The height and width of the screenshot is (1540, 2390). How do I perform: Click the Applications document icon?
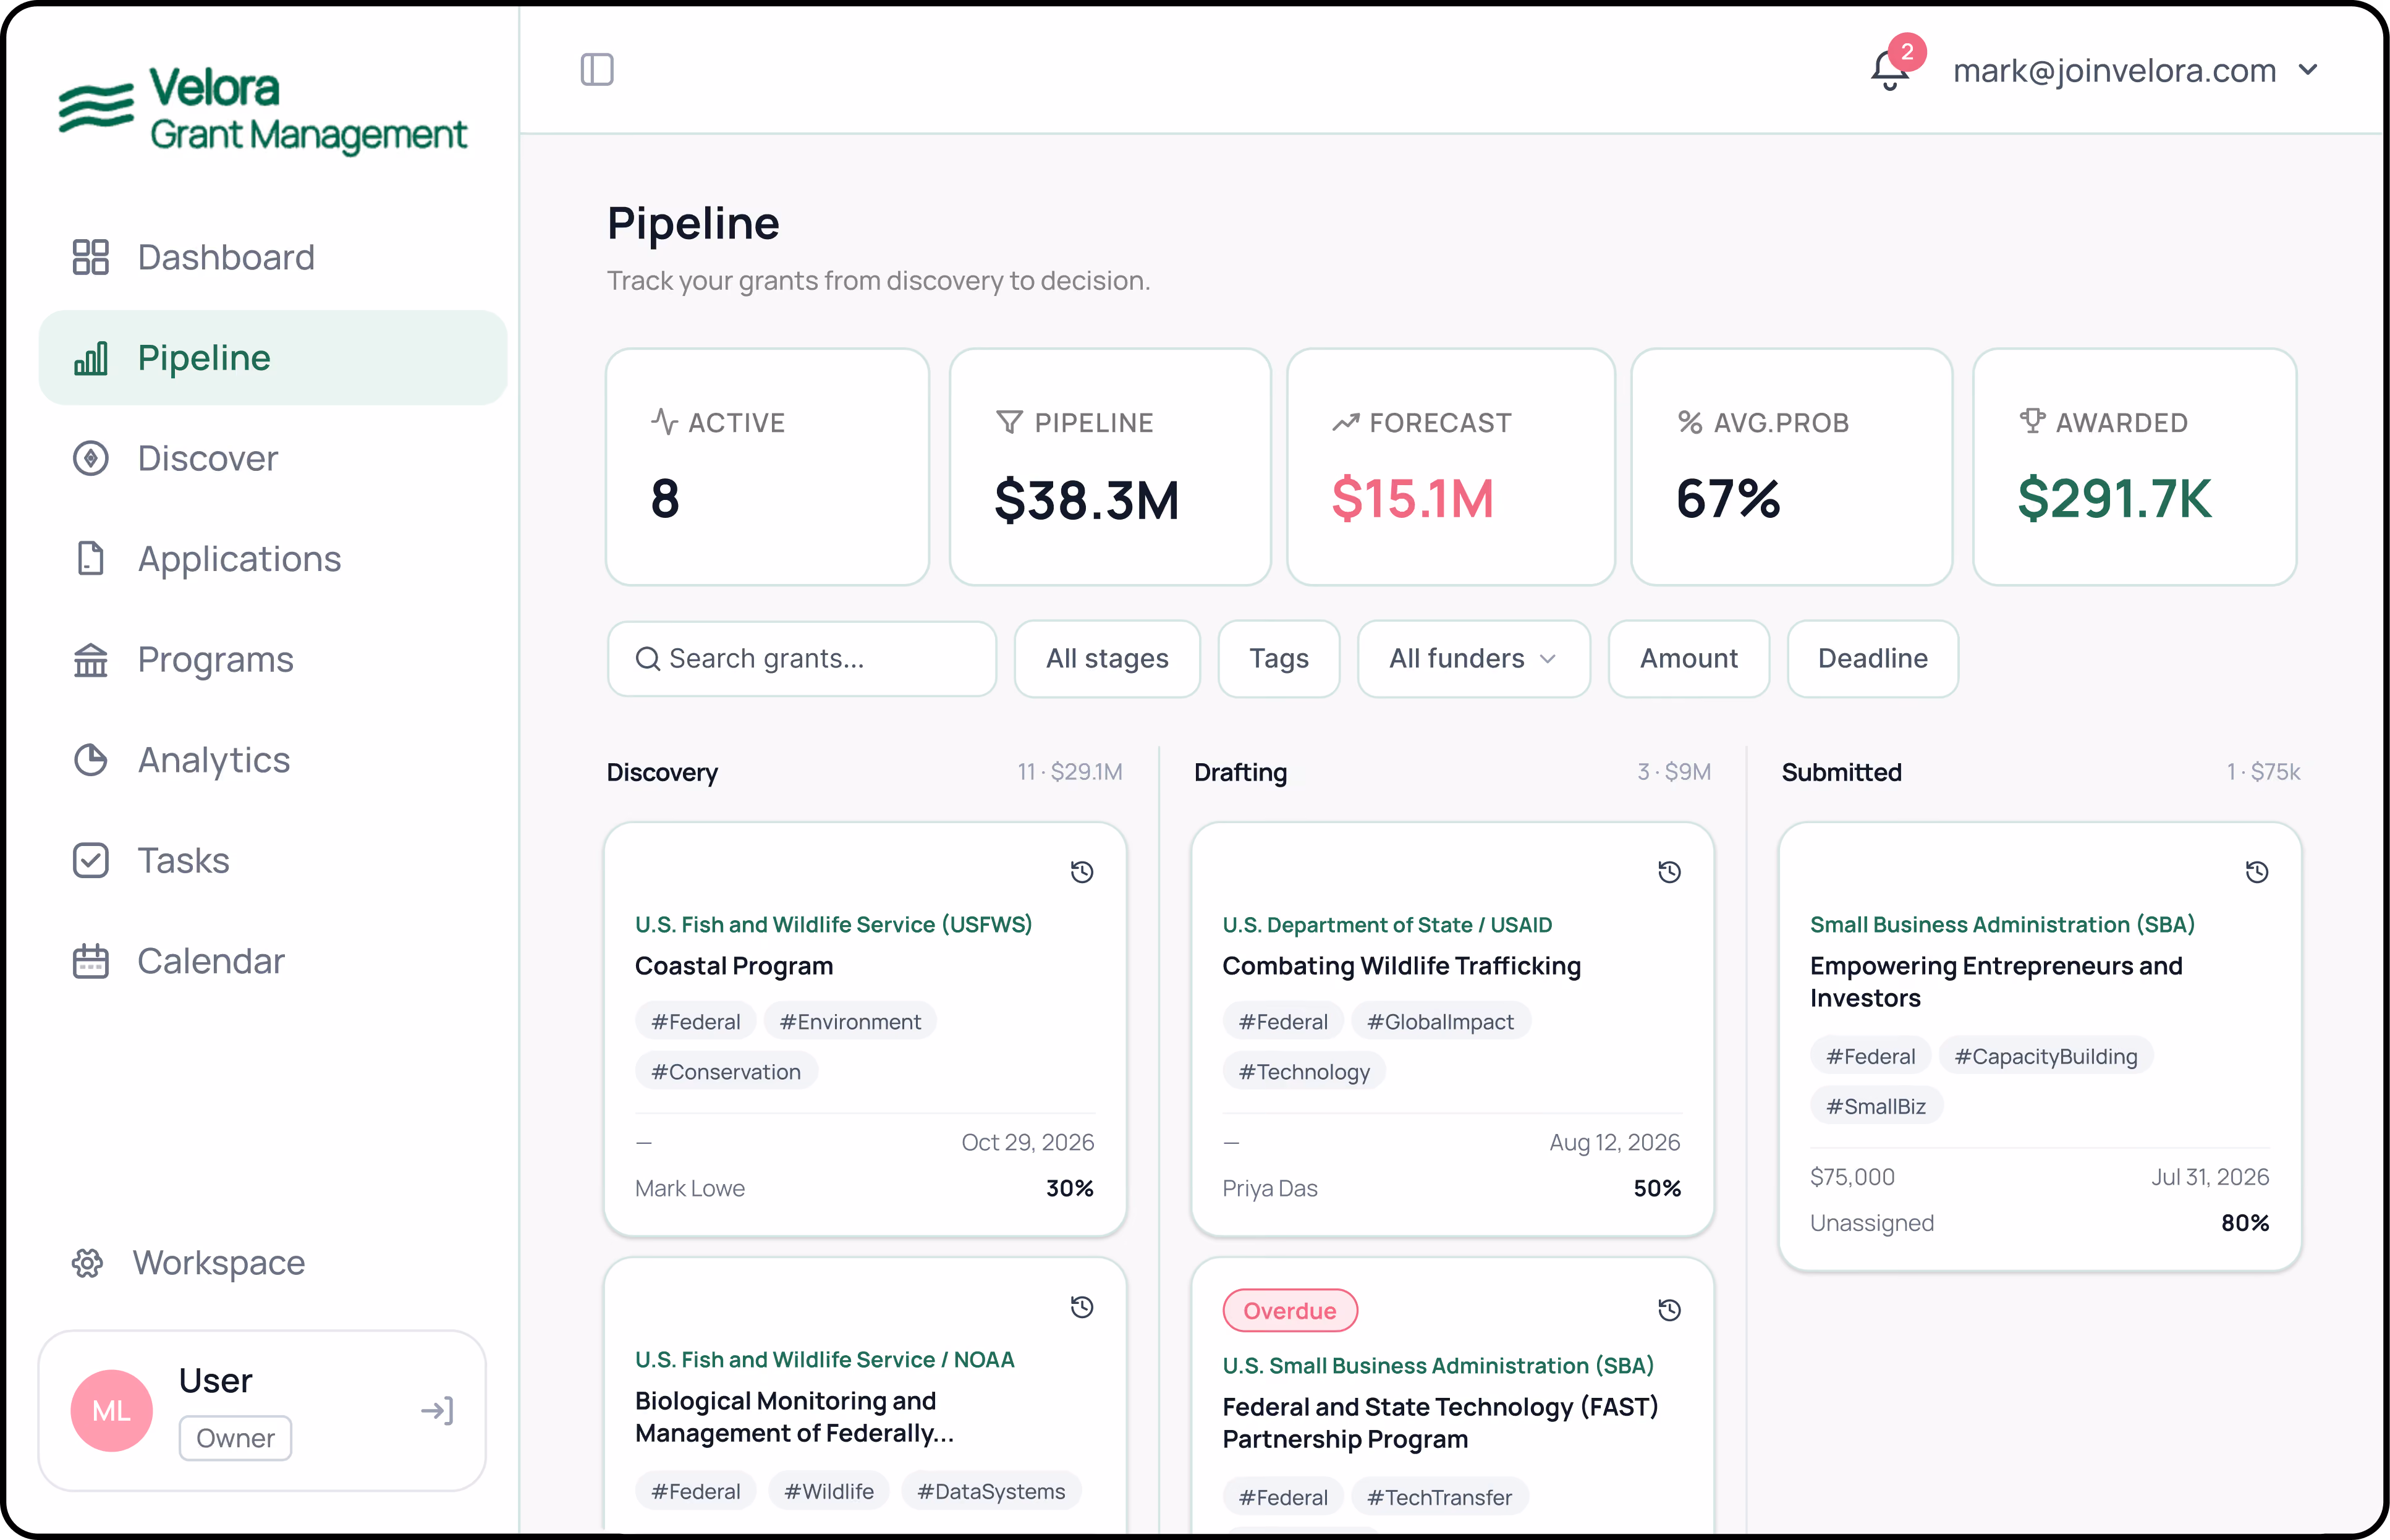tap(90, 559)
